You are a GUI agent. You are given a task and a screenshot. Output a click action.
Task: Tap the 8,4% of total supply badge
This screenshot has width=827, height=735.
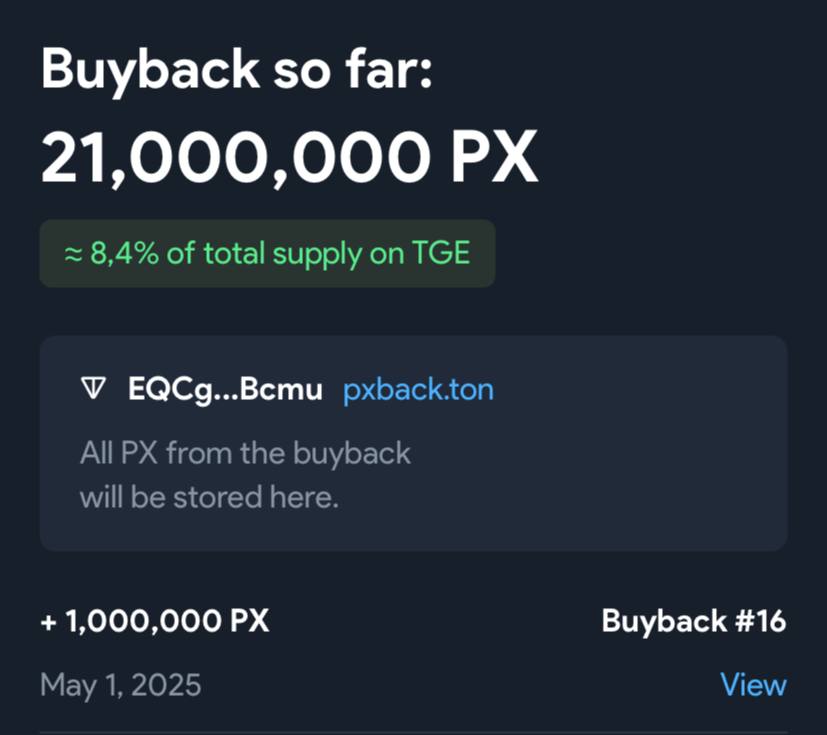tap(267, 254)
